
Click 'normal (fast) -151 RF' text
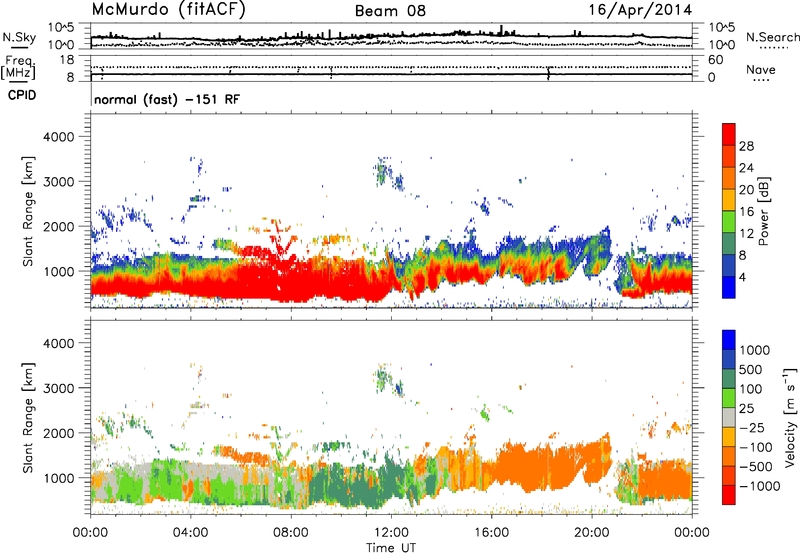click(167, 99)
